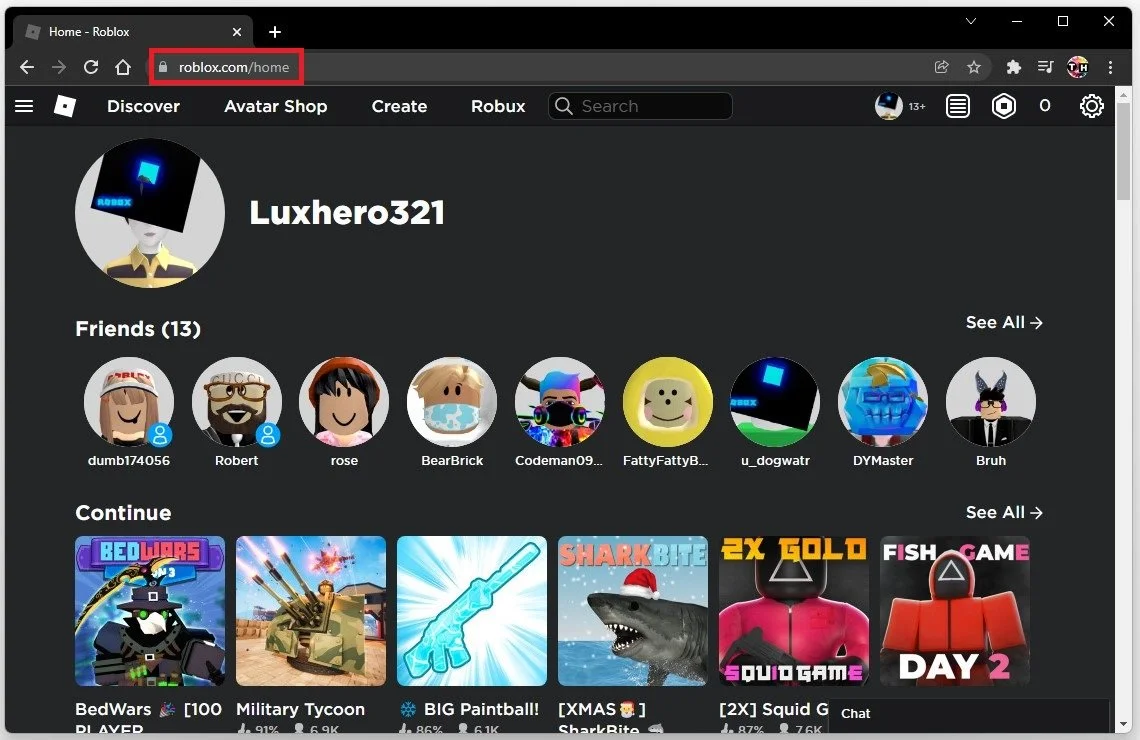Open the BIG Paintball! game thumbnail
The image size is (1140, 740).
pos(472,611)
